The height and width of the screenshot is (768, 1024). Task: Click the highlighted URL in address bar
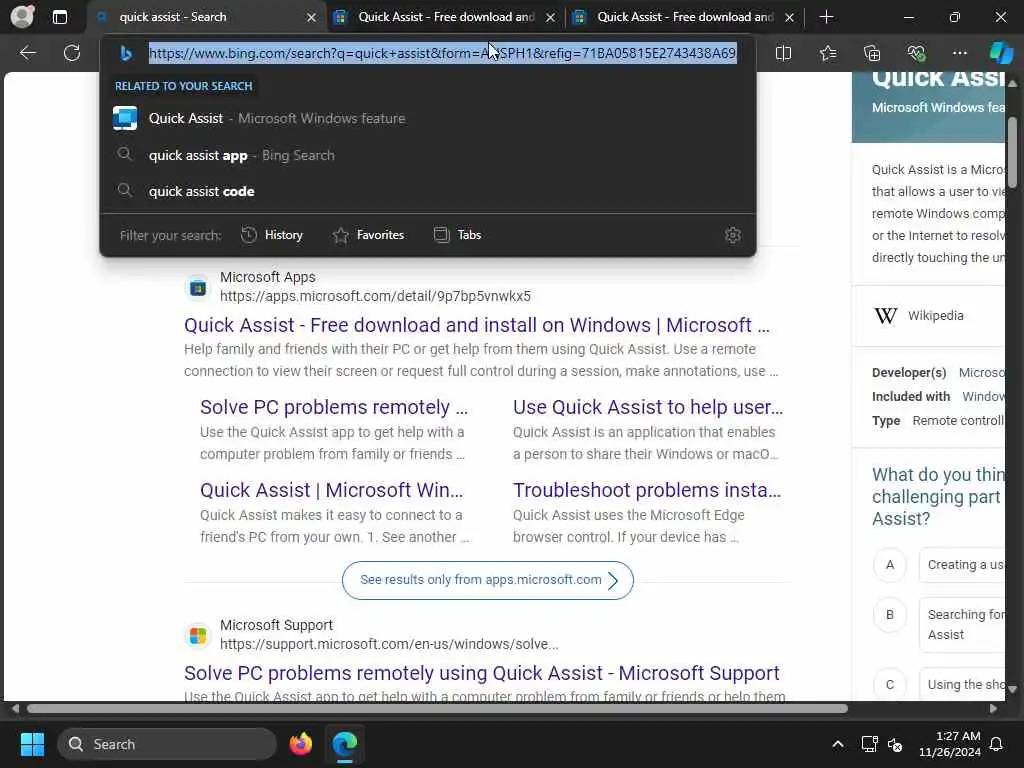[x=443, y=53]
